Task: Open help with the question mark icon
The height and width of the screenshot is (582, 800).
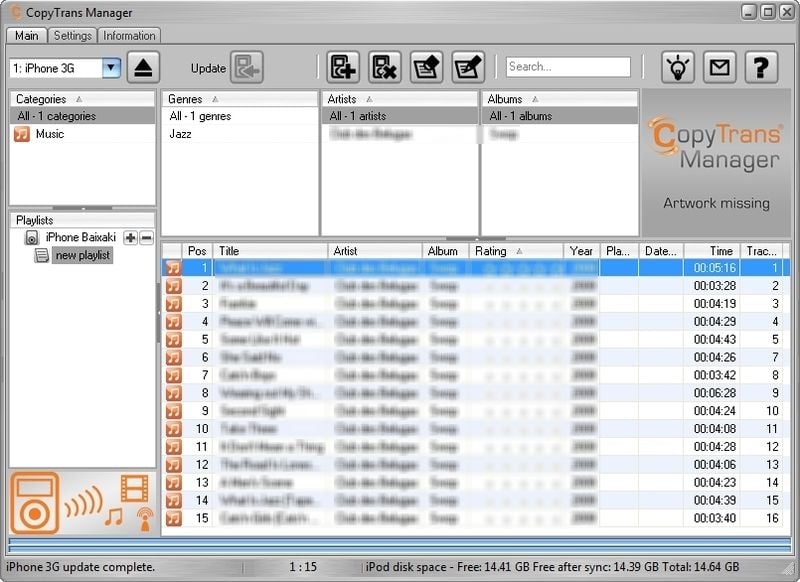Action: point(761,67)
